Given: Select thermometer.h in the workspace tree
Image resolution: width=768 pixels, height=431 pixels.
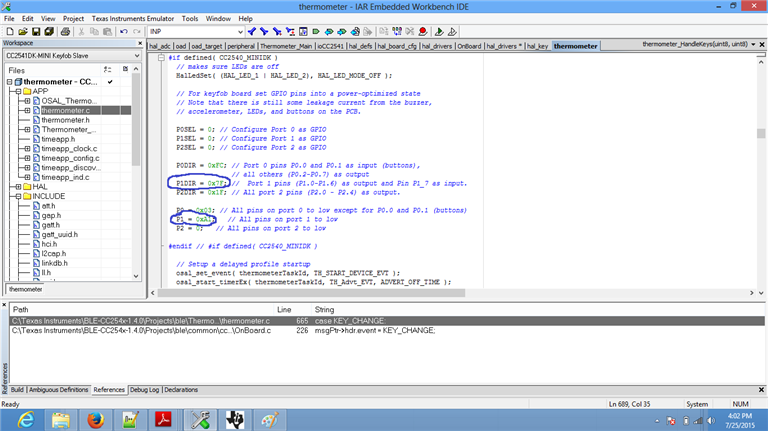Looking at the screenshot, I should 66,120.
